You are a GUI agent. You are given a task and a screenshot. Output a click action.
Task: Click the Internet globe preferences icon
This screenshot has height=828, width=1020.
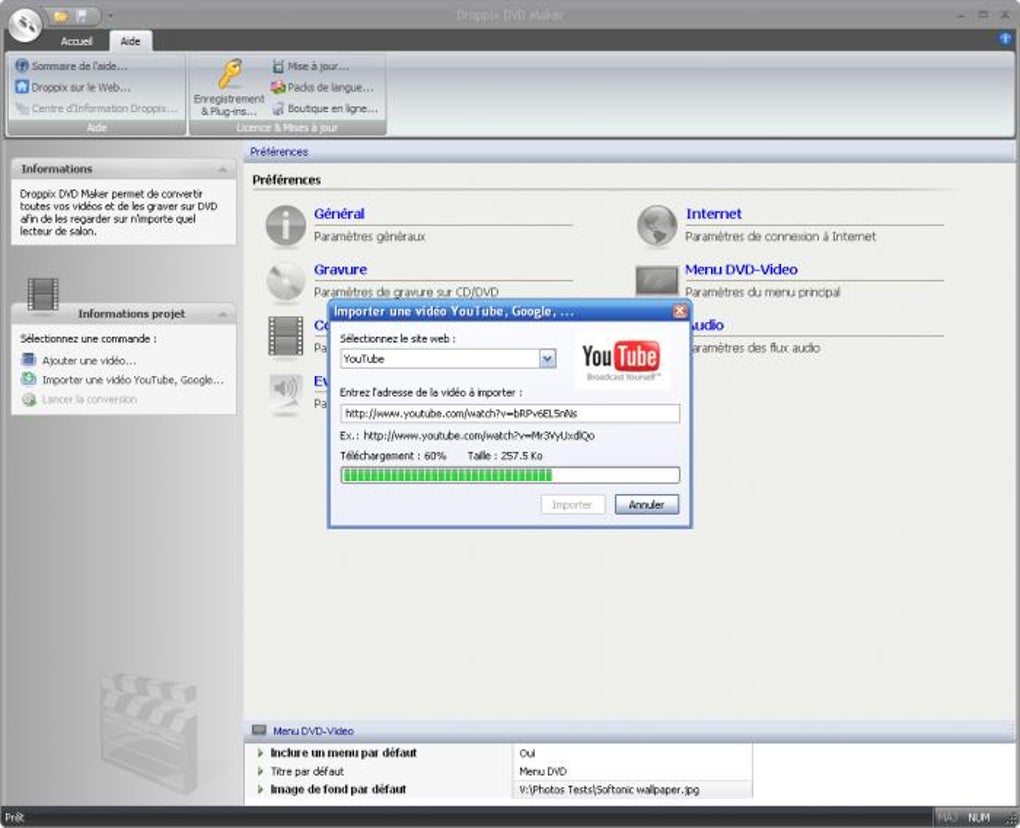pos(656,225)
